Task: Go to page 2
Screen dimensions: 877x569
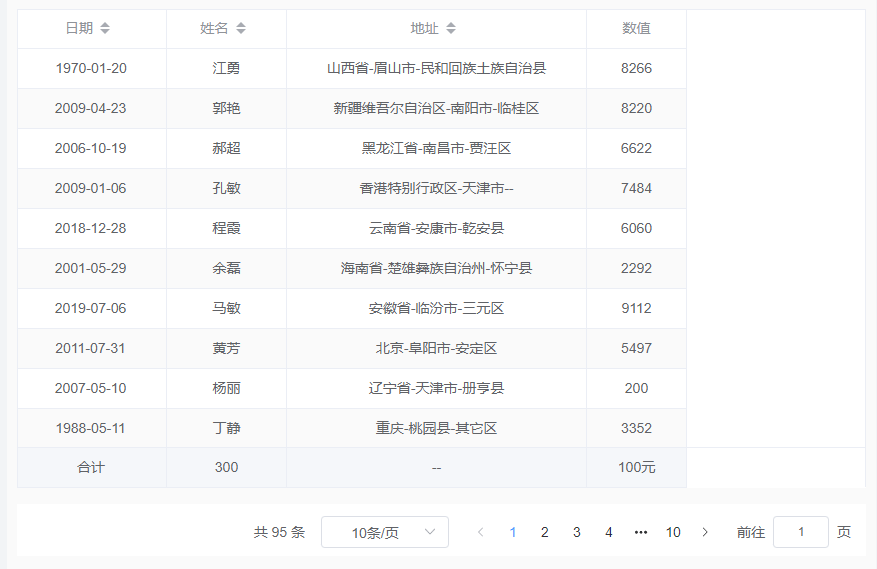Action: (544, 532)
